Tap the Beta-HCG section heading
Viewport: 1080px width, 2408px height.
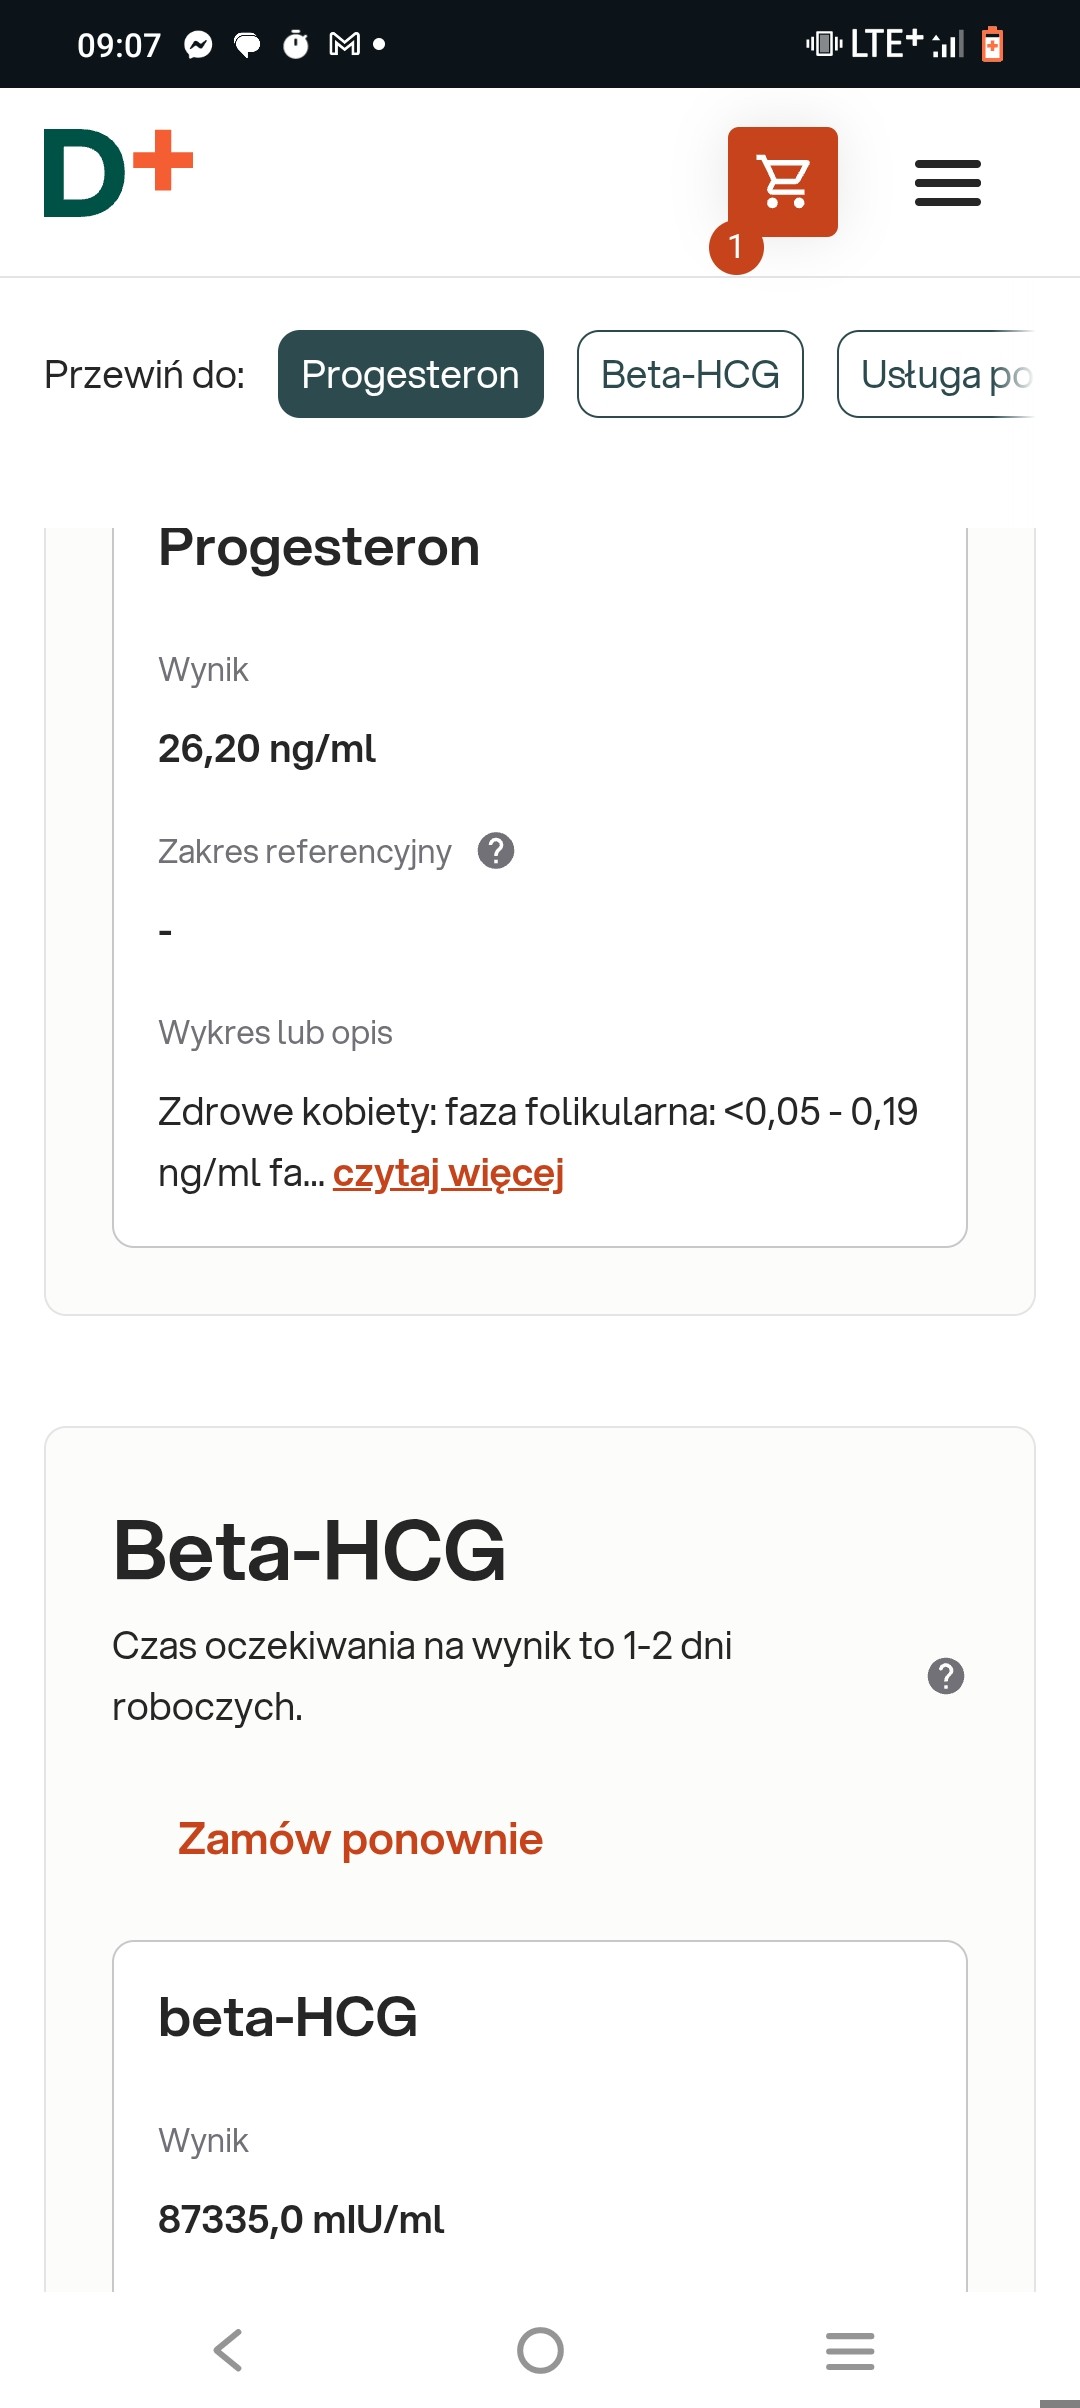[309, 1551]
